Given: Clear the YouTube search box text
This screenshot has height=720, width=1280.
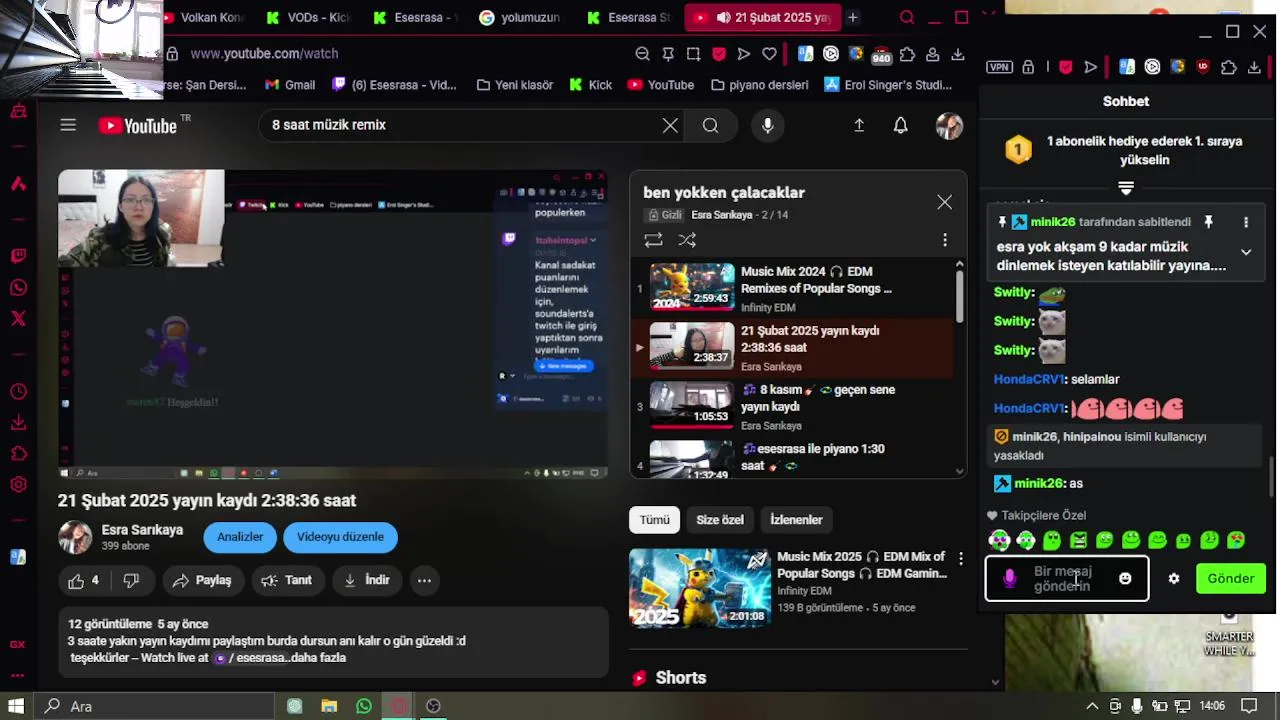Looking at the screenshot, I should tap(670, 125).
